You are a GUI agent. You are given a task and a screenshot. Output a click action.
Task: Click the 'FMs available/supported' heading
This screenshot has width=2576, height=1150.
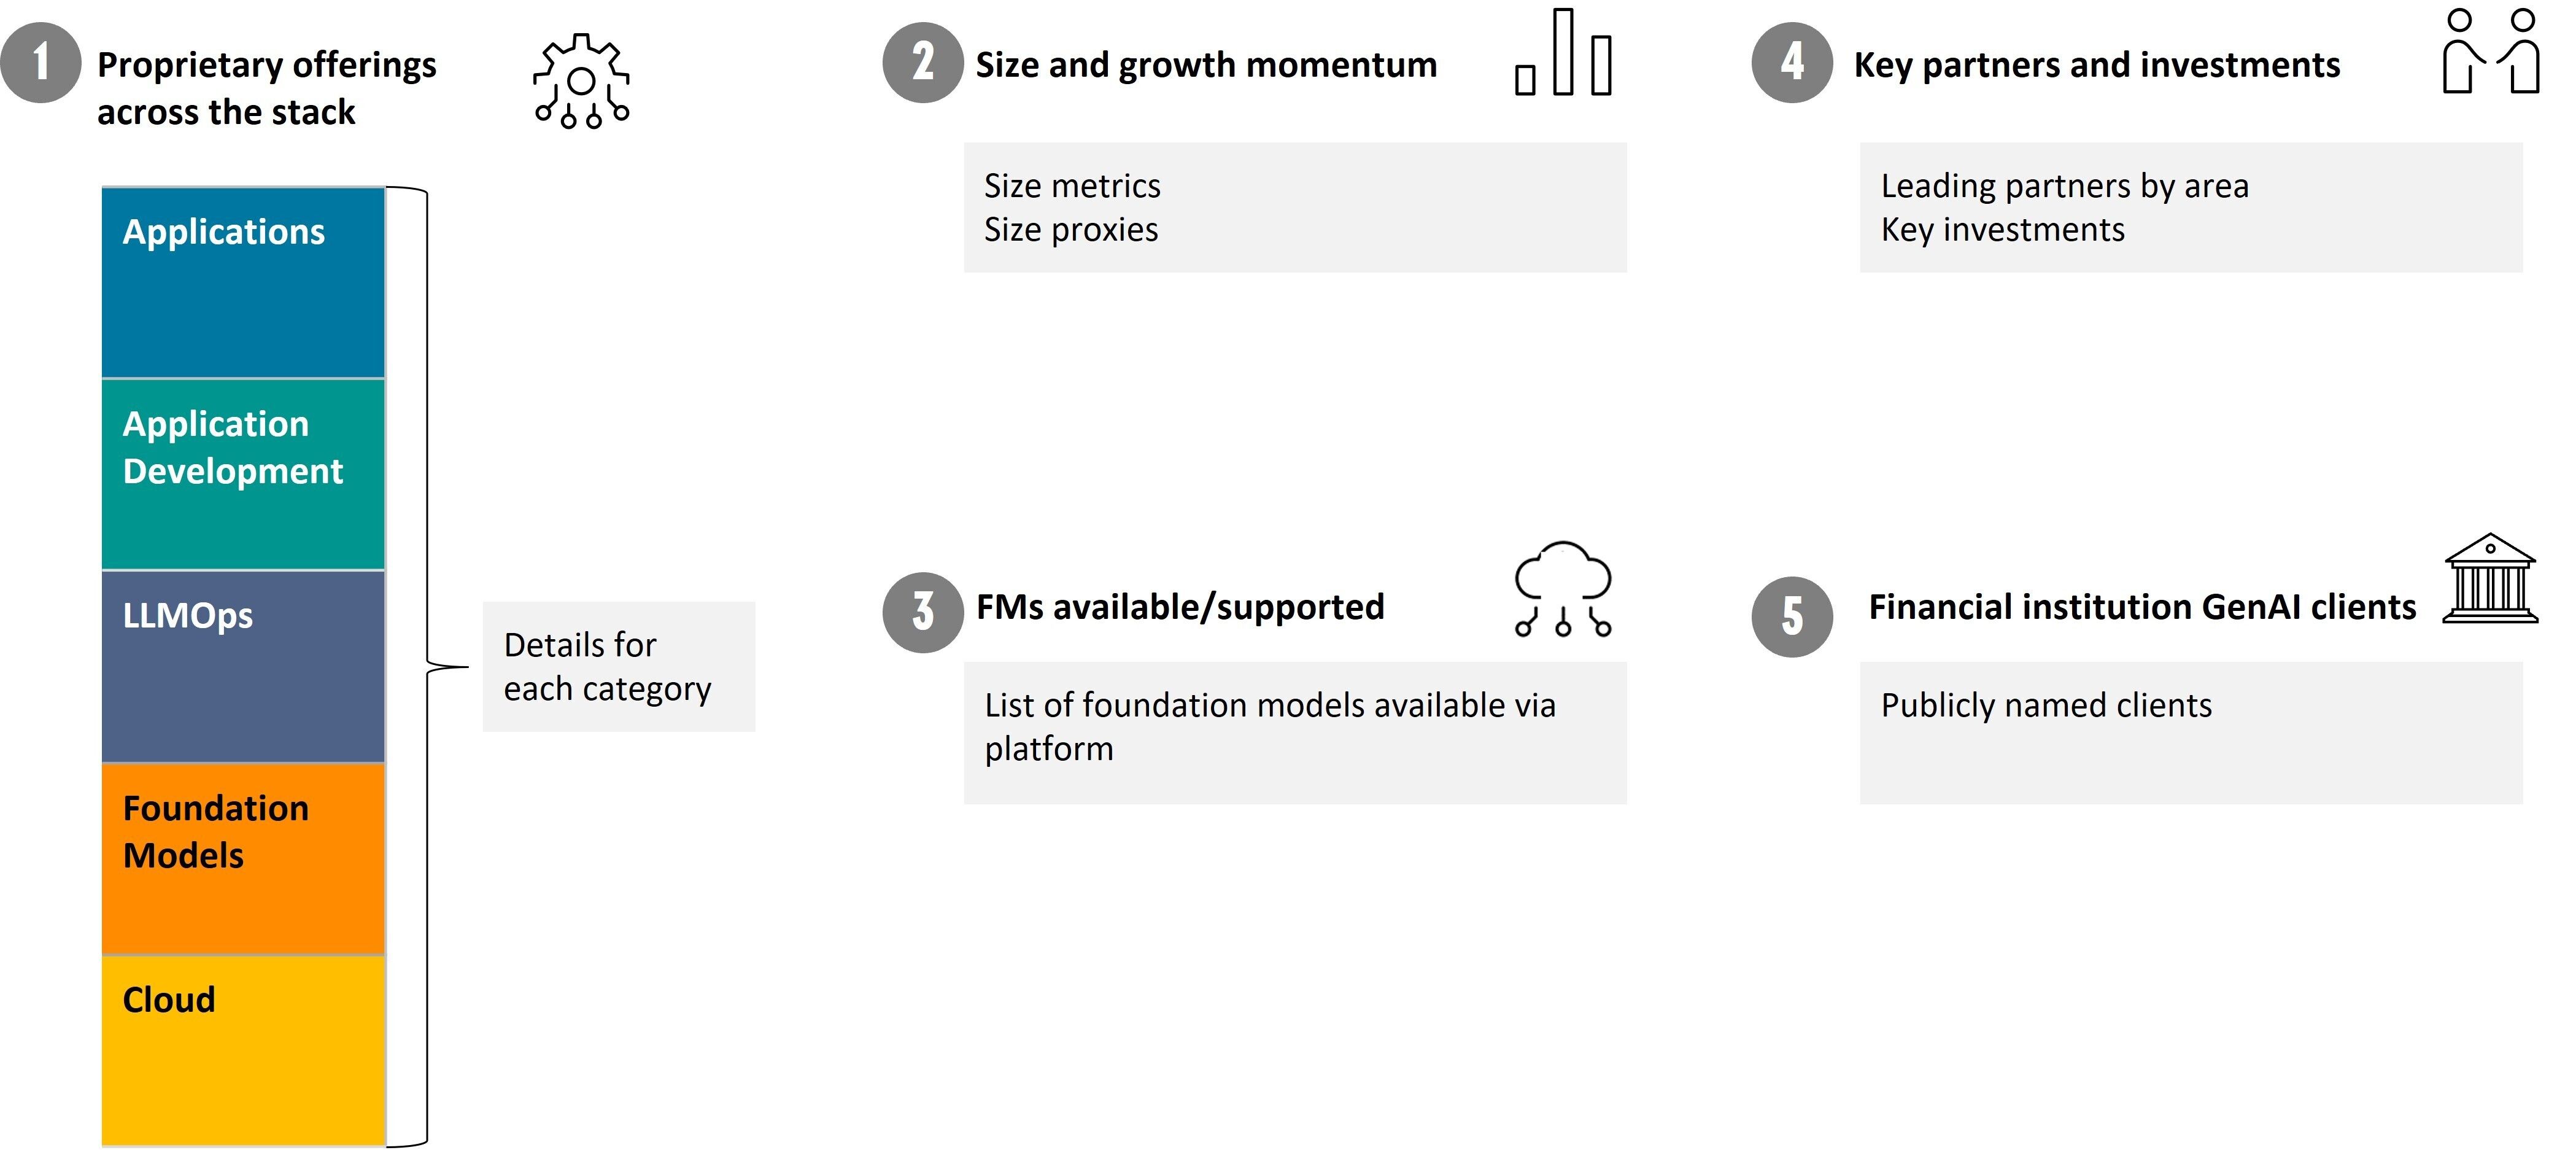pyautogui.click(x=1180, y=607)
